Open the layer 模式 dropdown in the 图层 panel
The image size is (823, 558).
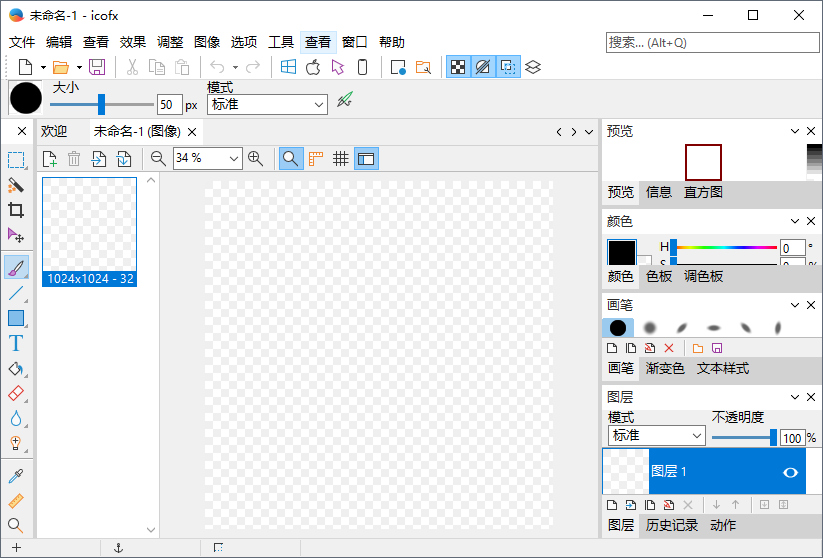656,436
